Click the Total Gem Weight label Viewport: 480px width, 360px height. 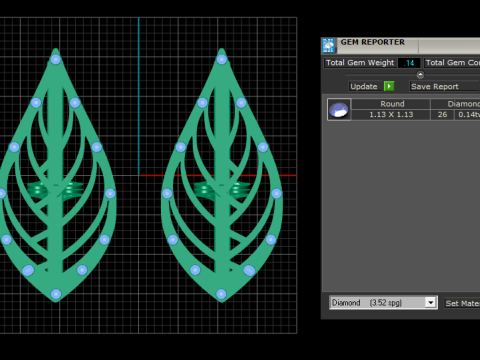coord(360,63)
